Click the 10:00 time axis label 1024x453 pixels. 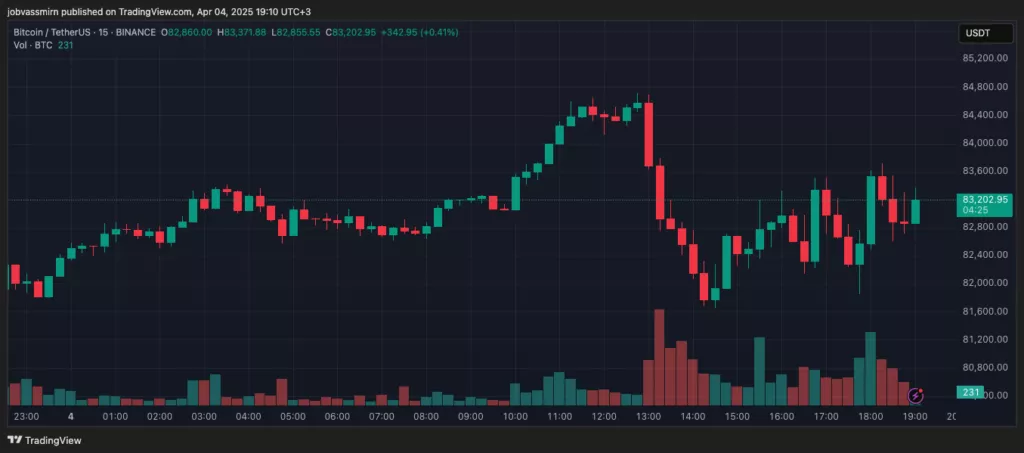tap(515, 416)
